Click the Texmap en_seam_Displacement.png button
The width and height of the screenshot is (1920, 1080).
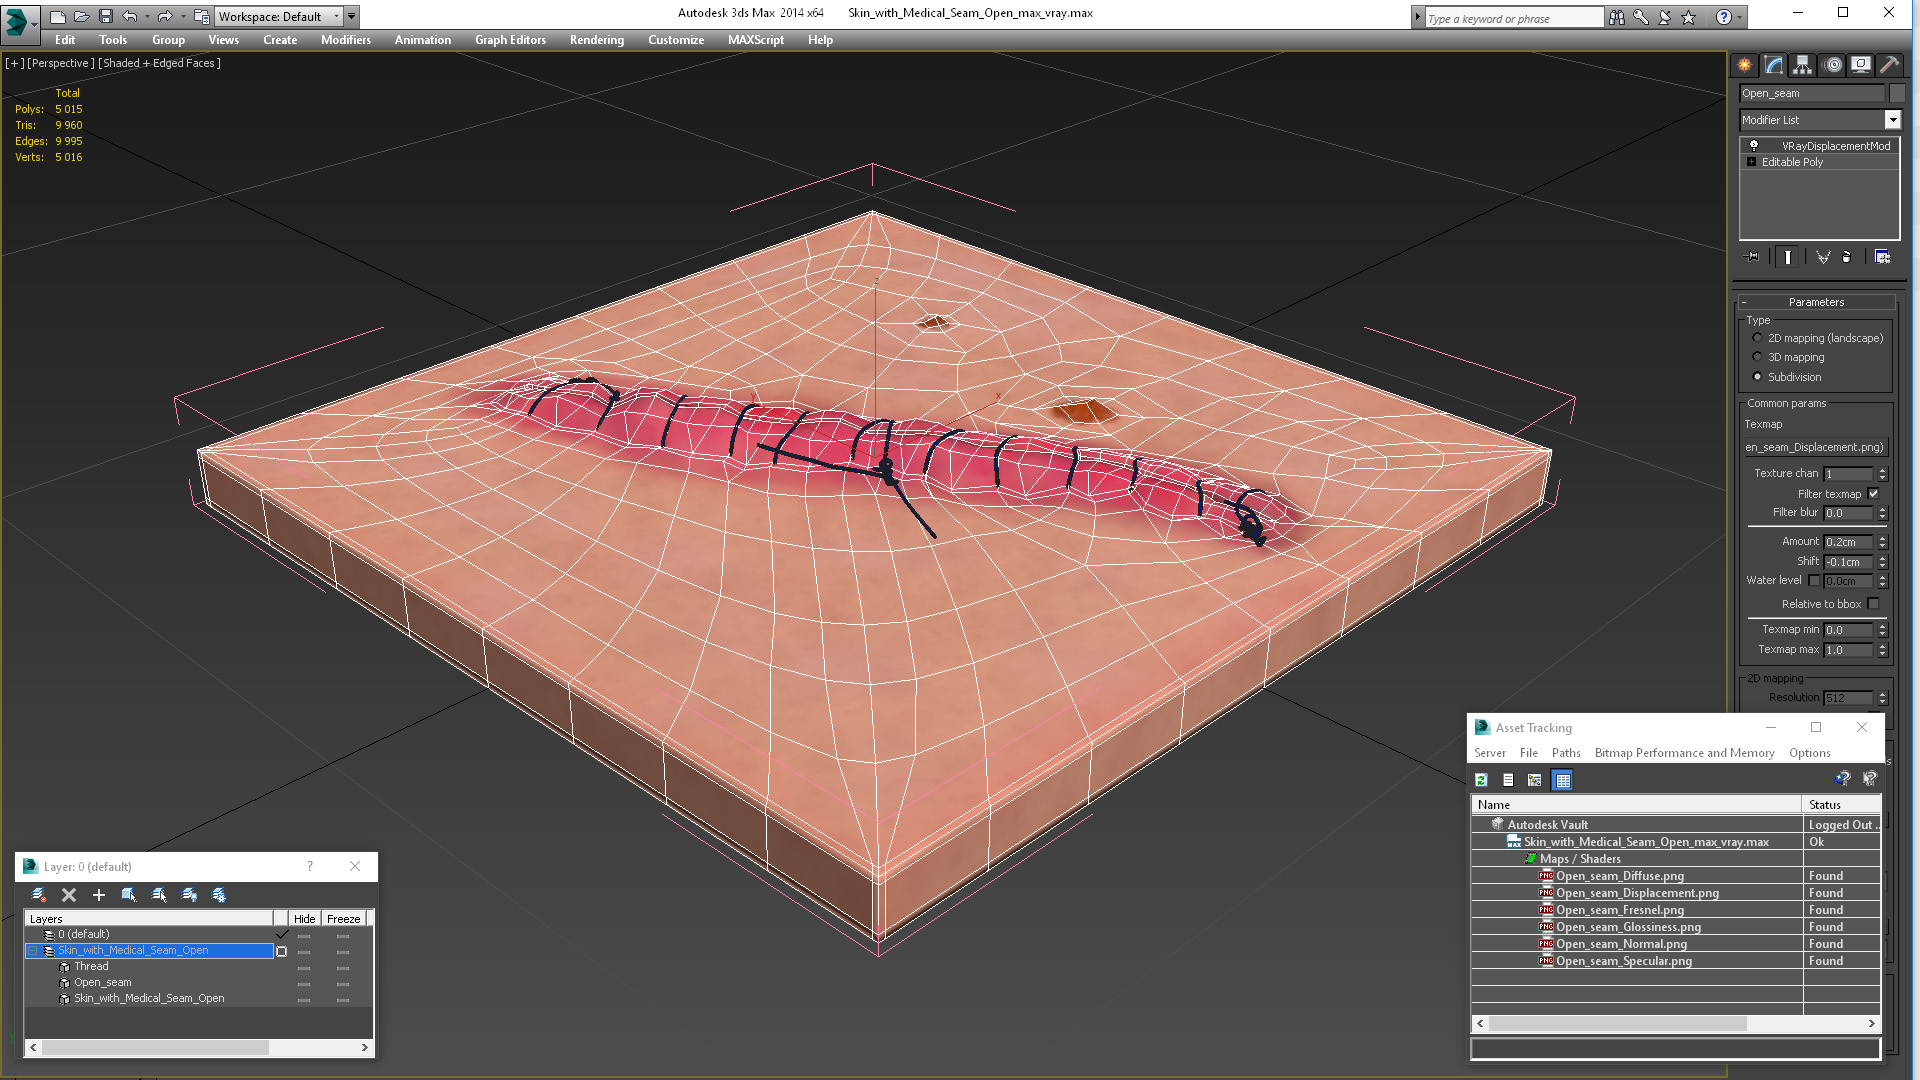tap(1814, 447)
